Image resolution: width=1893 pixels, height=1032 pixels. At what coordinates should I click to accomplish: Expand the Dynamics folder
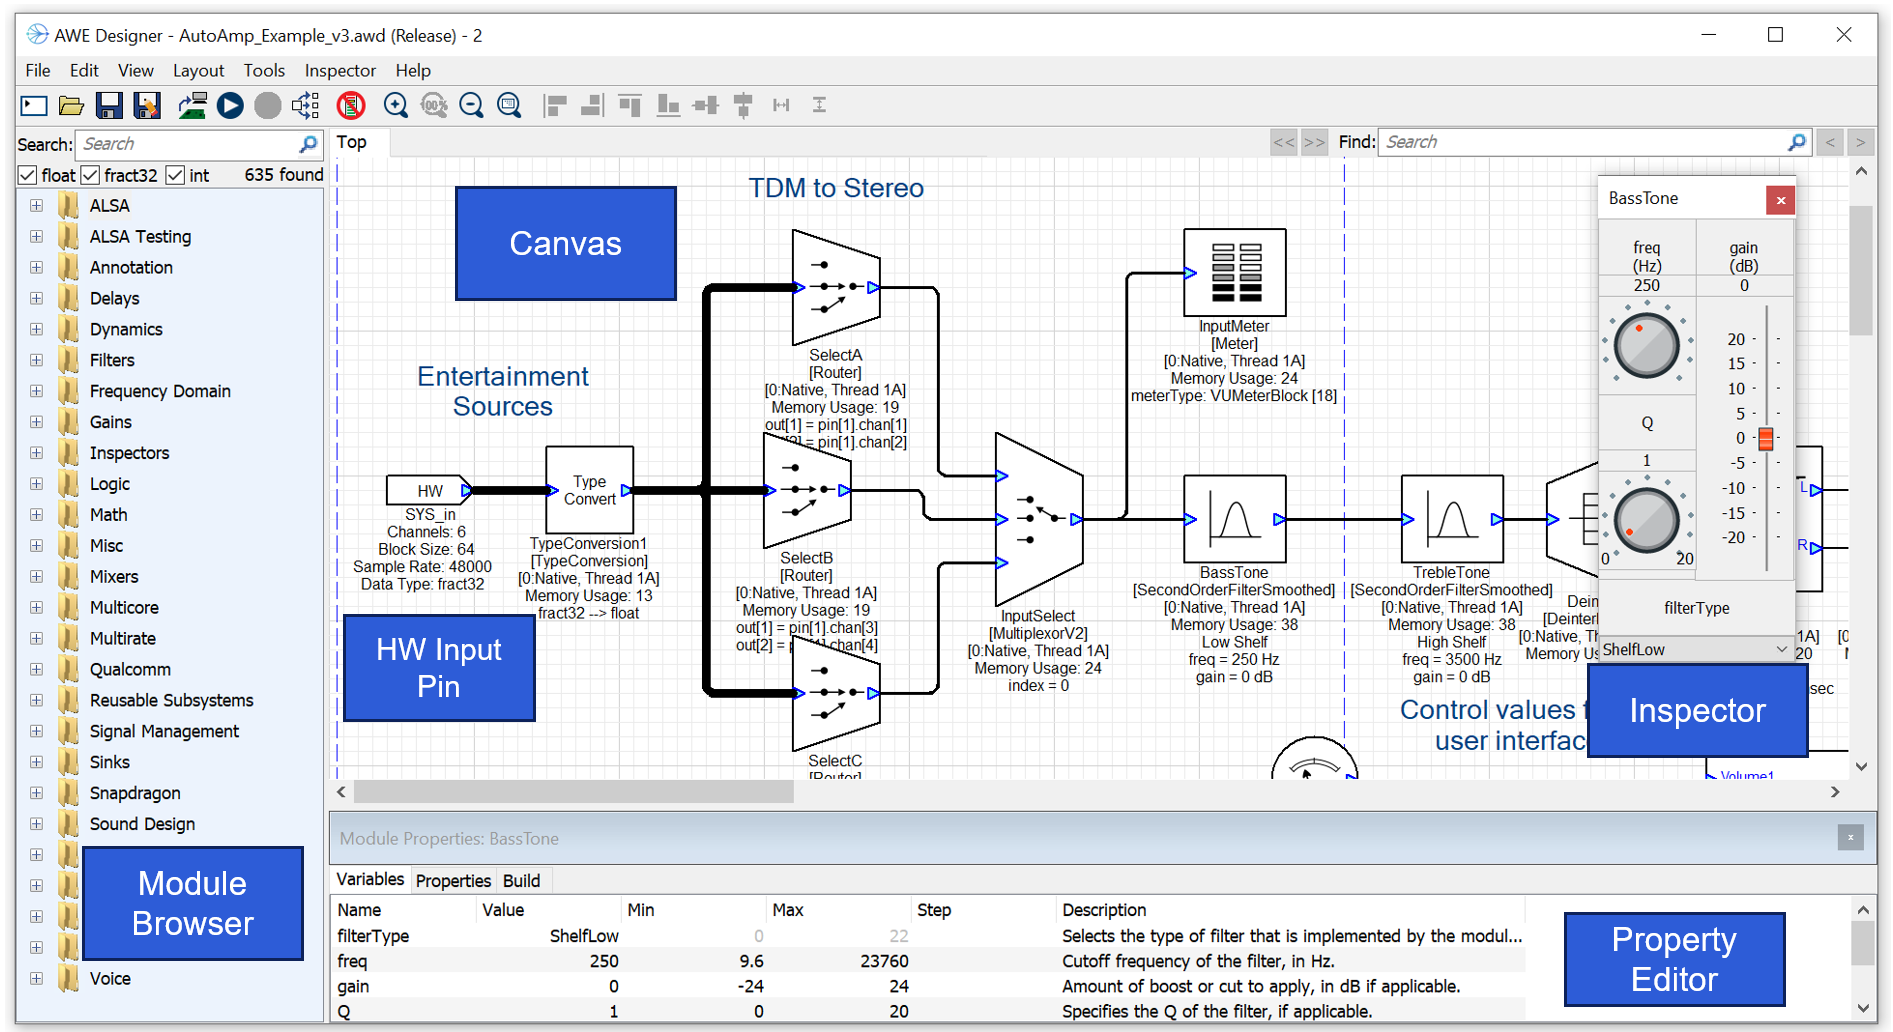point(36,329)
